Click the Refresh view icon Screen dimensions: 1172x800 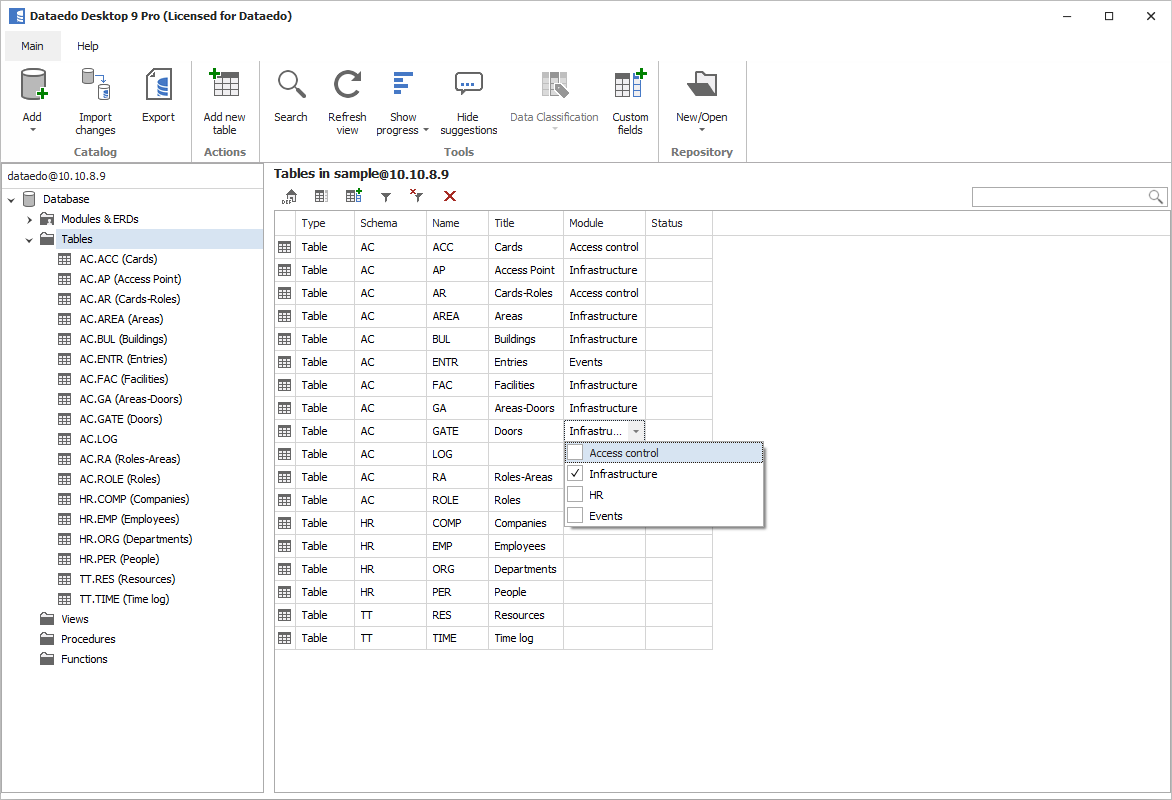coord(347,86)
